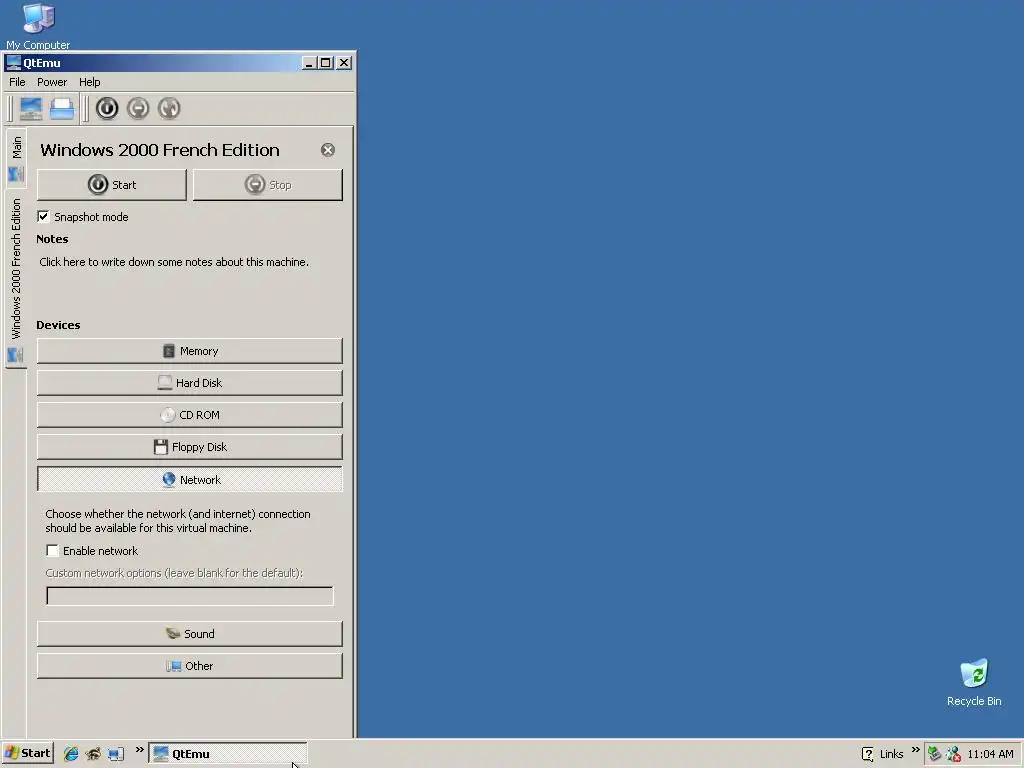Screen dimensions: 1024x768
Task: Expand the CD ROM device section
Action: coord(189,415)
